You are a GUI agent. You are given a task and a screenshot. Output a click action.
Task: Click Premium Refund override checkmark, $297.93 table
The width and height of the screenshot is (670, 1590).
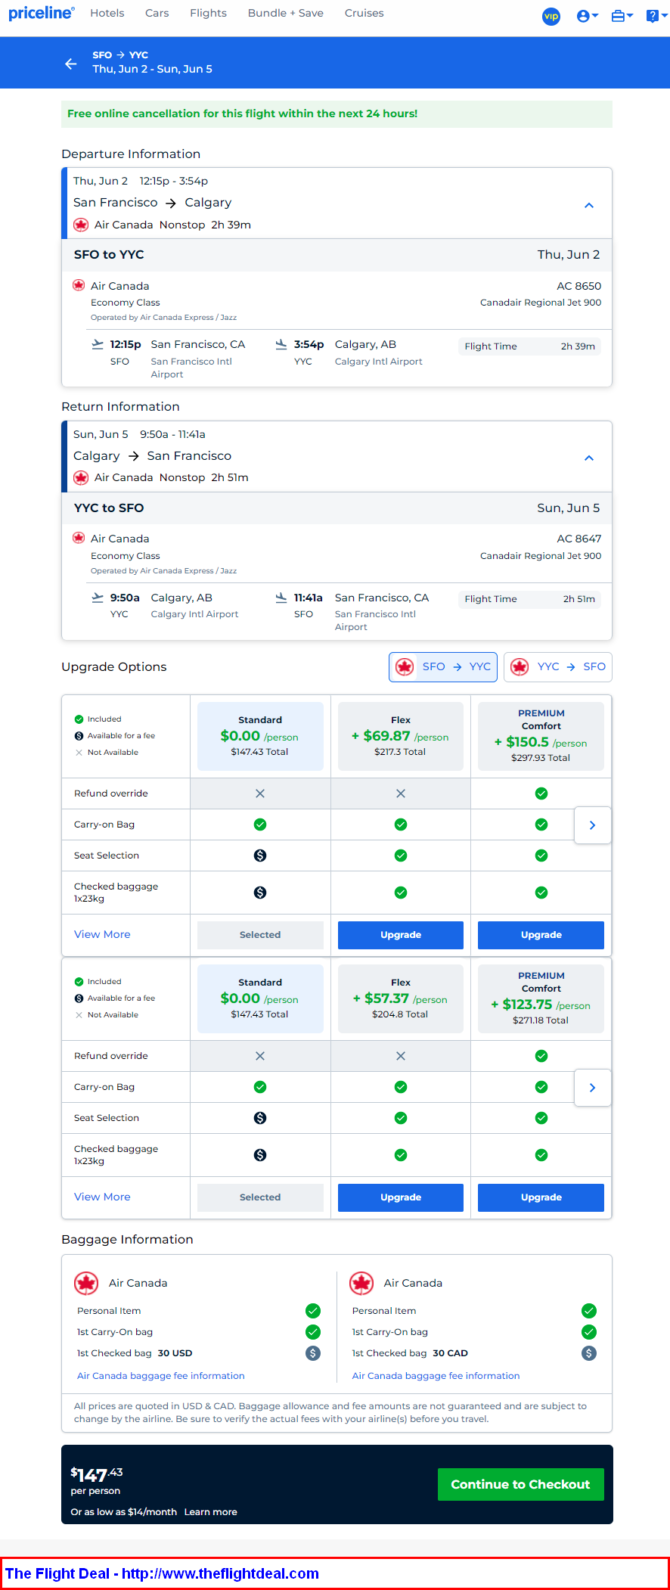(x=541, y=793)
